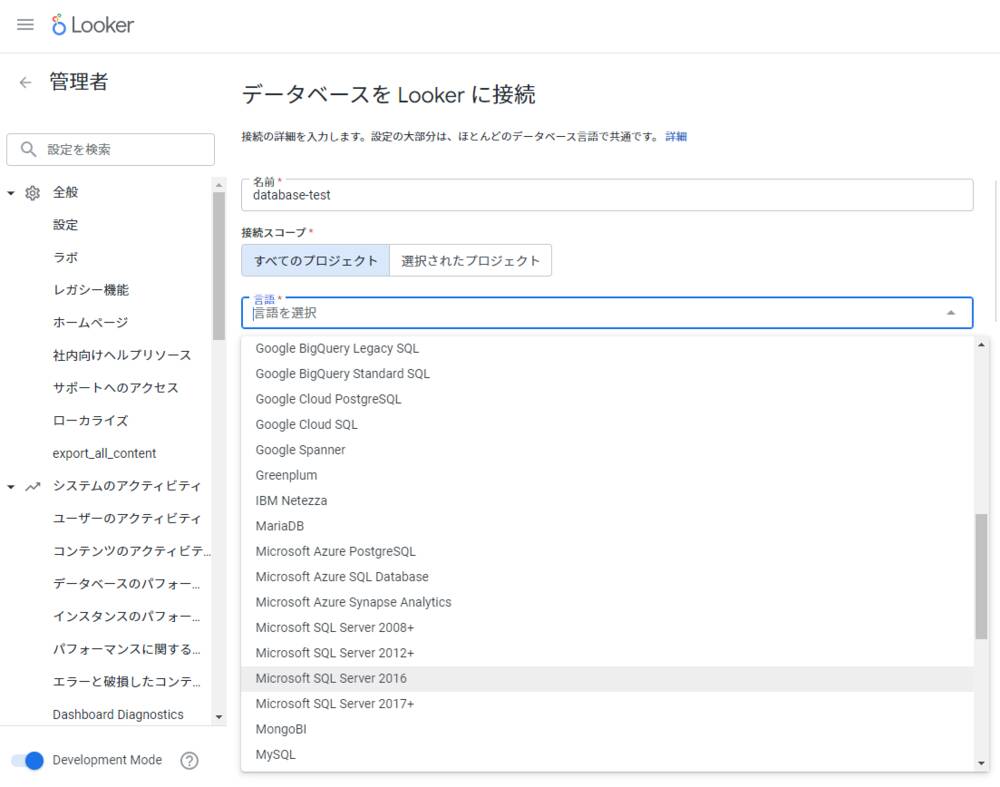Select すべてのプロジェクト scope option
1000x787 pixels.
pyautogui.click(x=315, y=261)
